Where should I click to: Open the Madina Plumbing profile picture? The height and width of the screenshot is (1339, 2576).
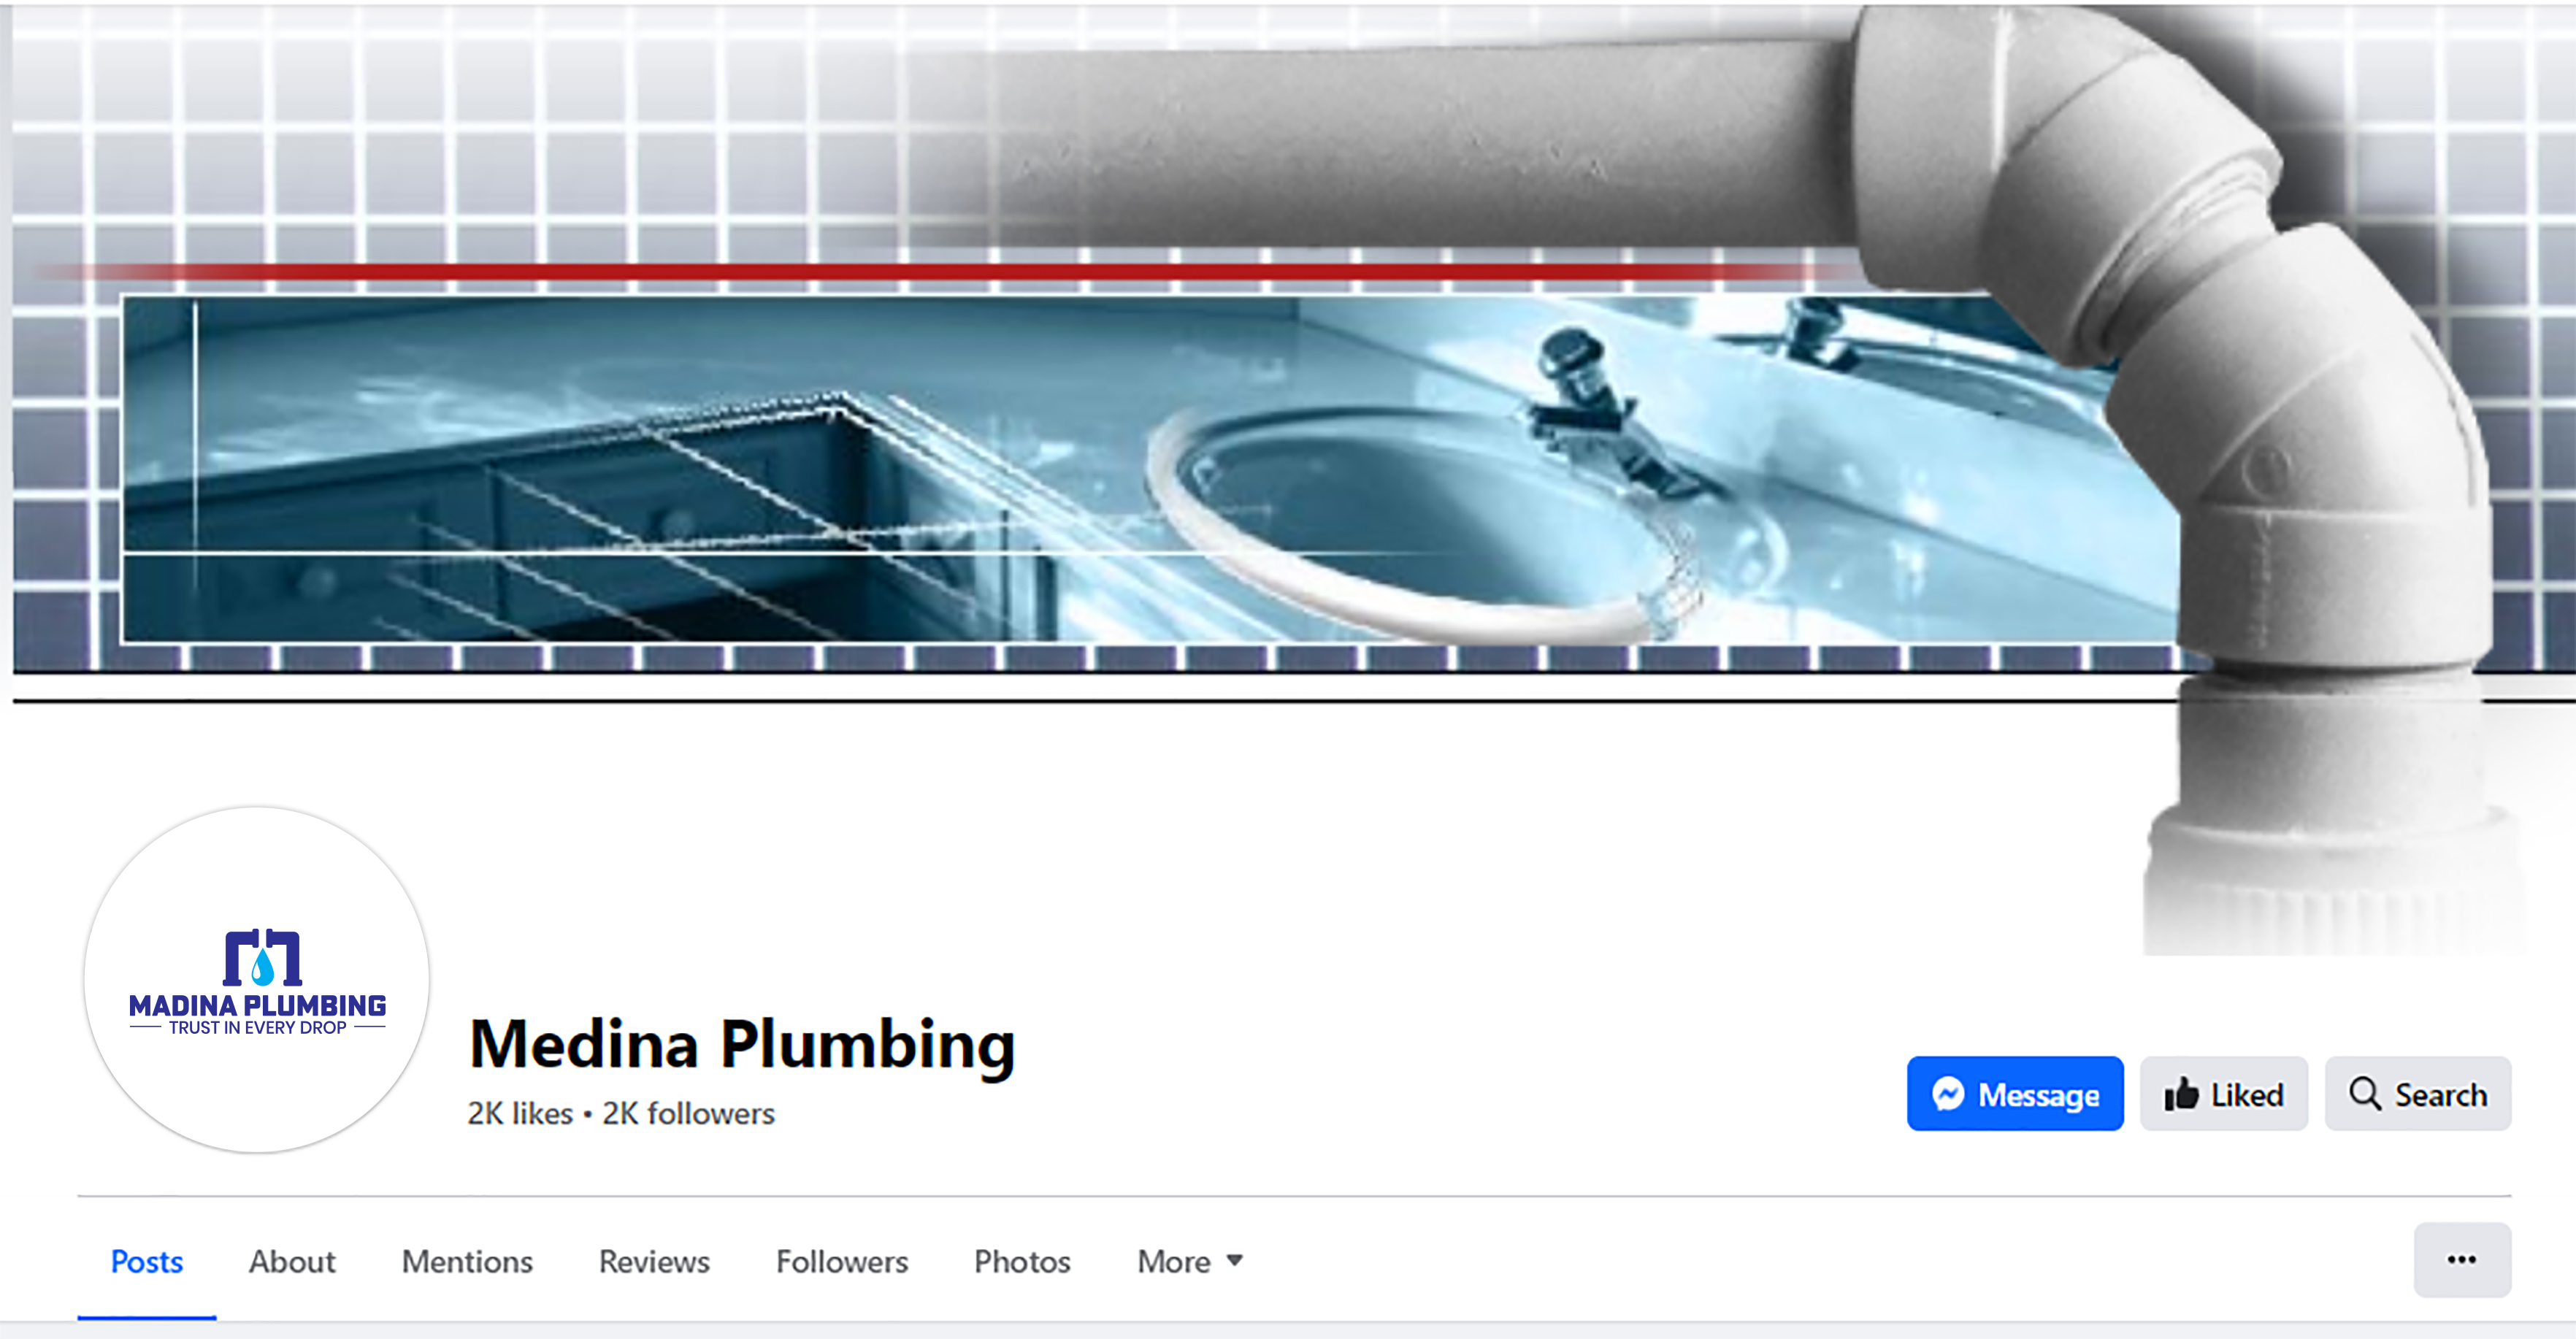click(257, 980)
